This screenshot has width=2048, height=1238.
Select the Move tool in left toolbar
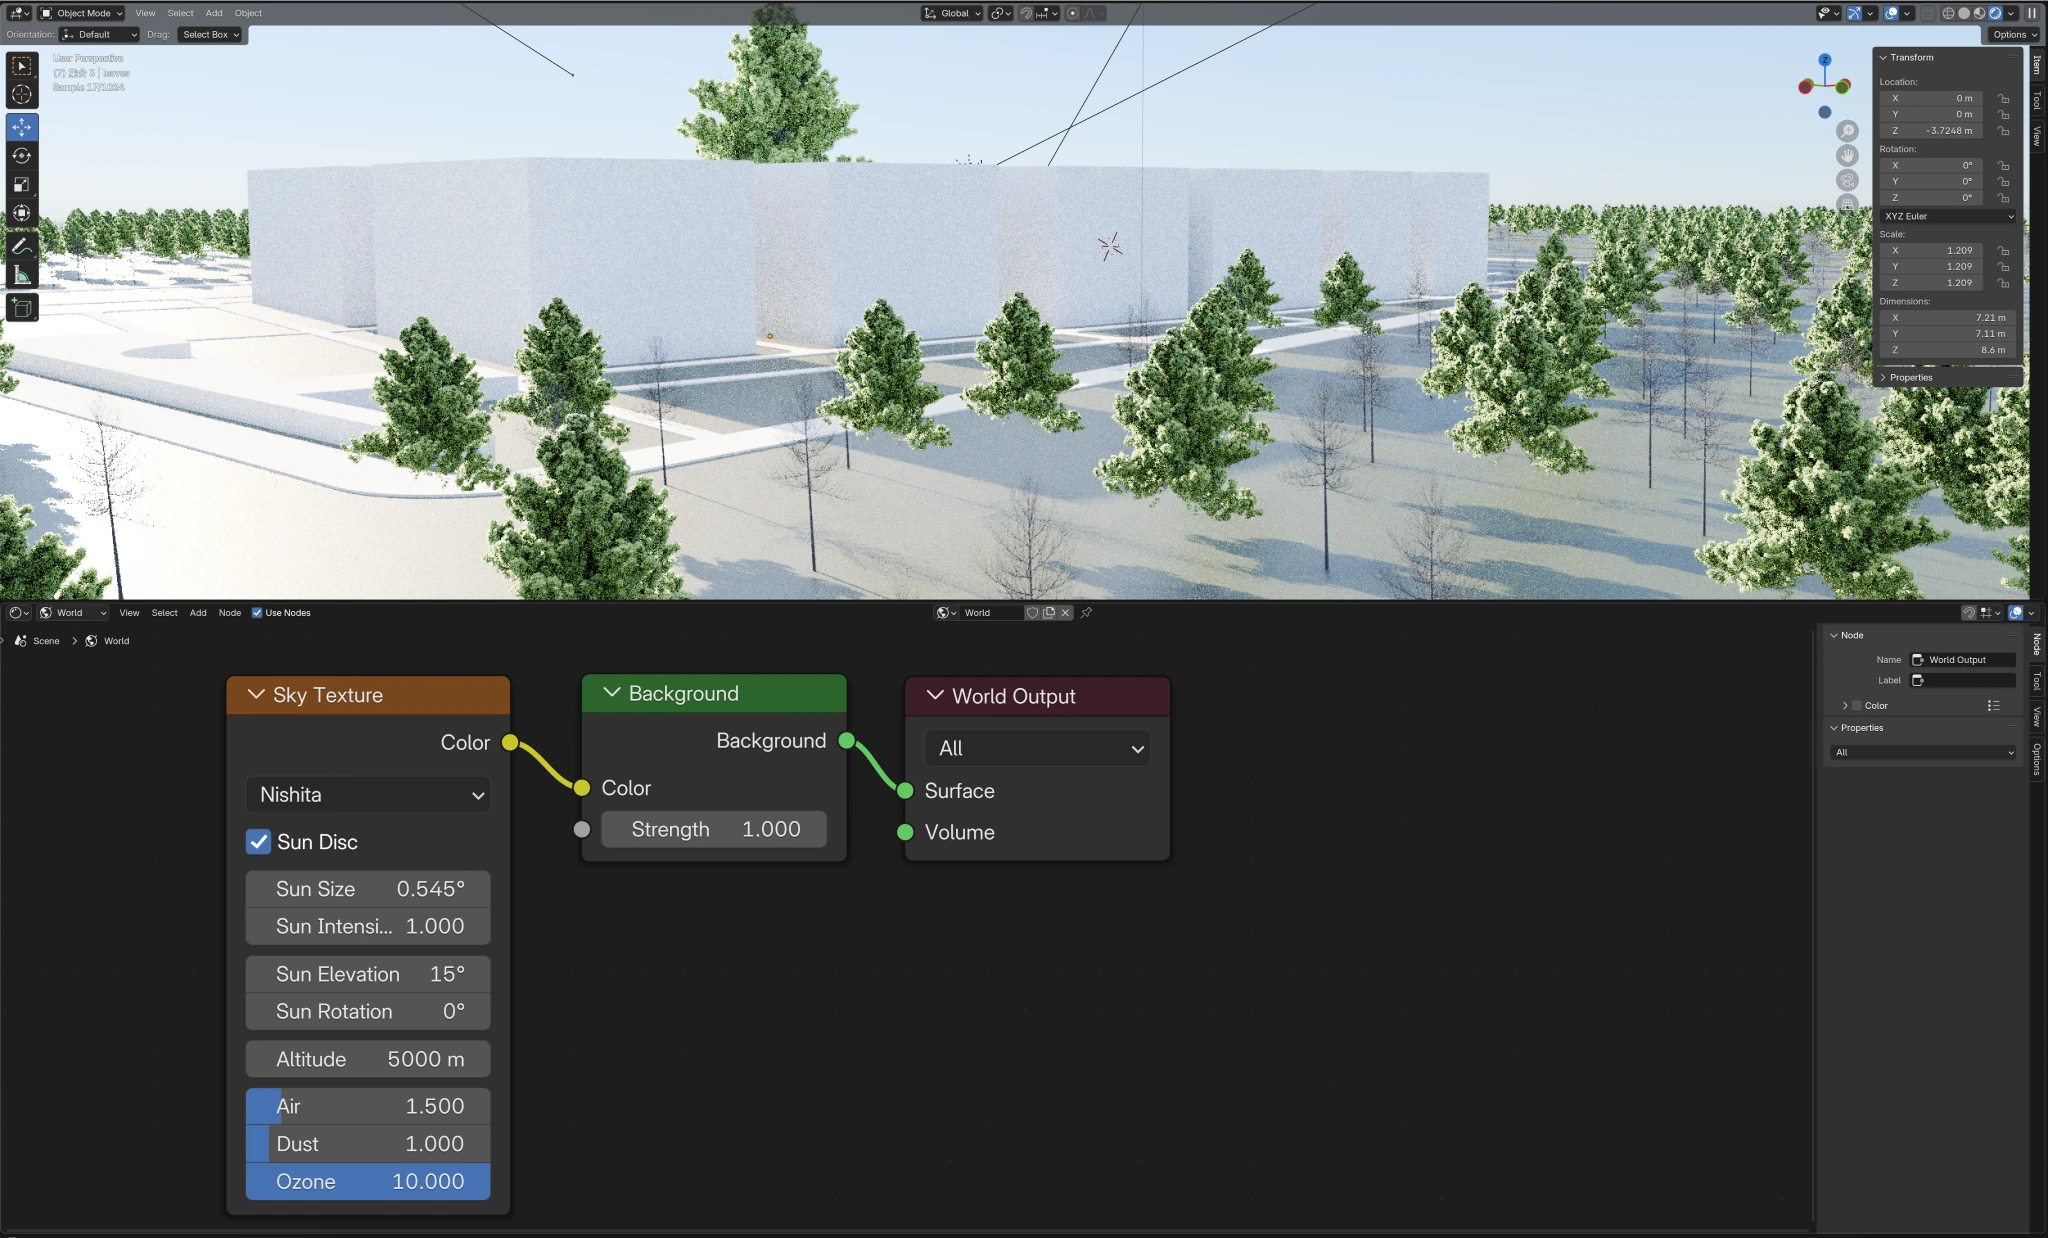(22, 127)
